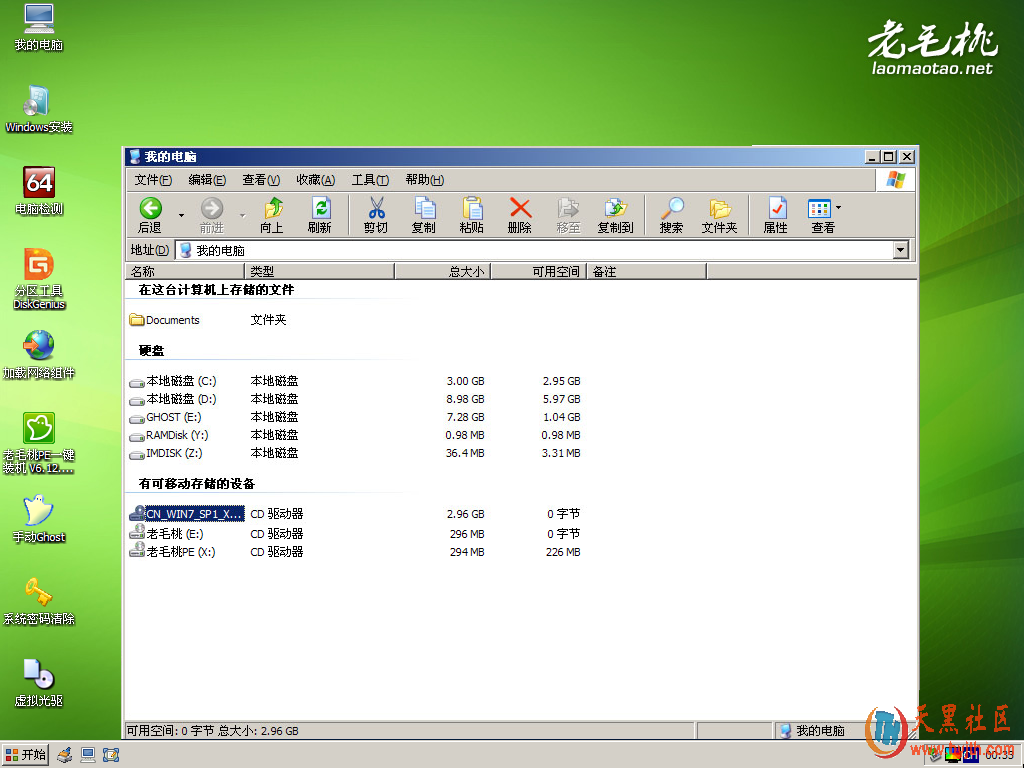Open the Back button history dropdown arrow
This screenshot has height=768, width=1024.
181,215
